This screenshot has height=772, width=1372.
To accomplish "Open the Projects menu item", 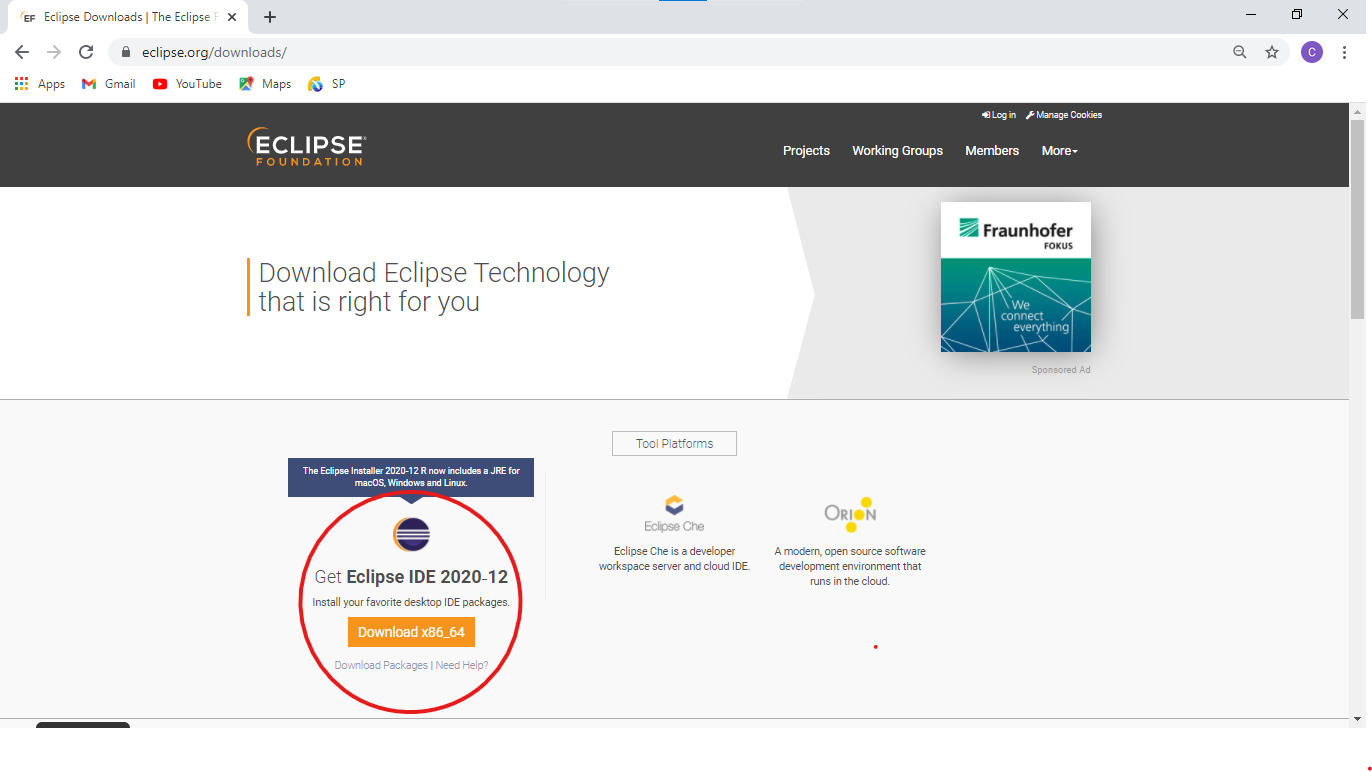I will (806, 151).
